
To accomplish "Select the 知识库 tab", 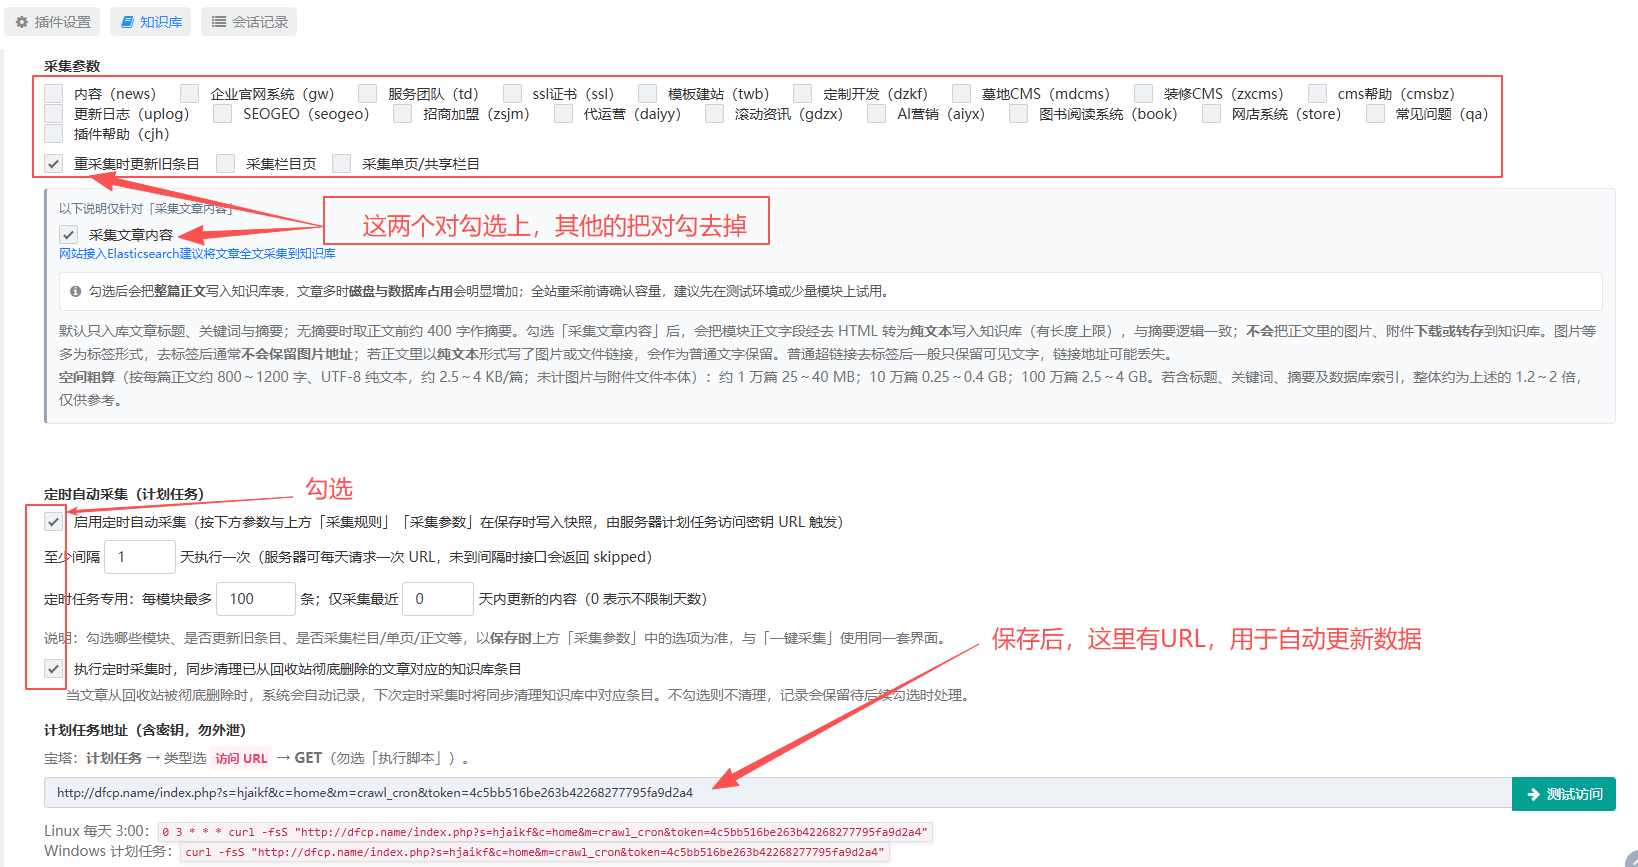I will [x=151, y=22].
